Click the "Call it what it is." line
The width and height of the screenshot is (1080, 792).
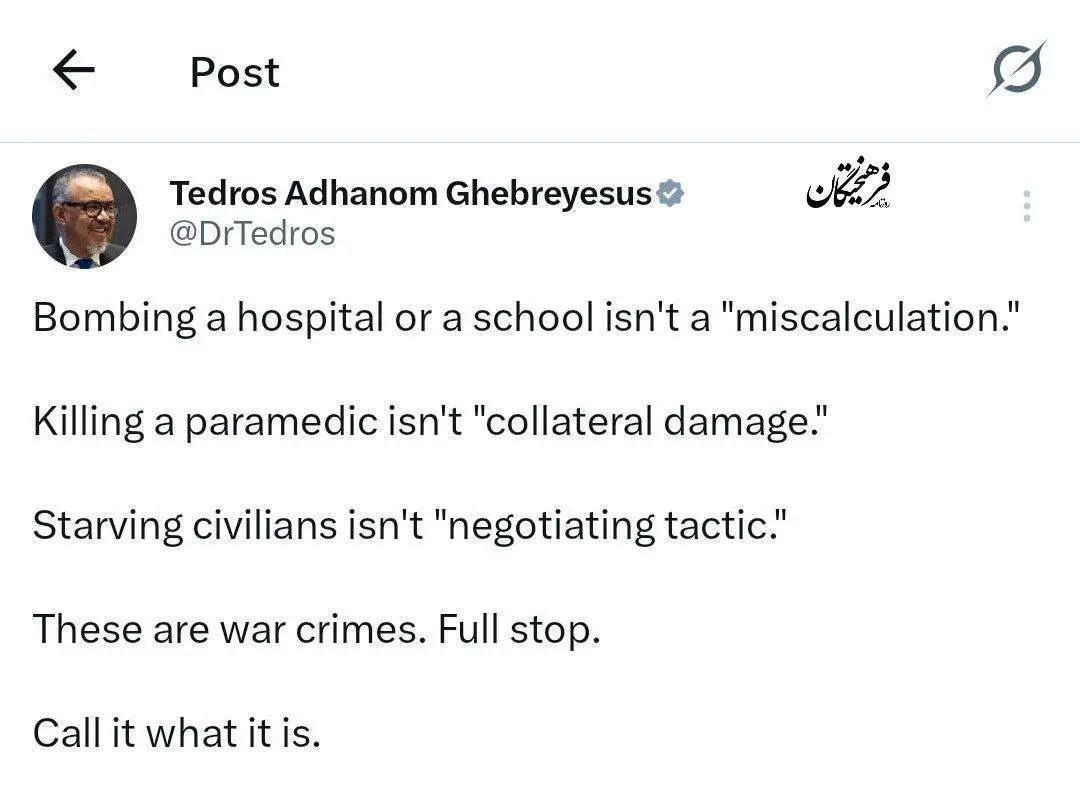(177, 734)
